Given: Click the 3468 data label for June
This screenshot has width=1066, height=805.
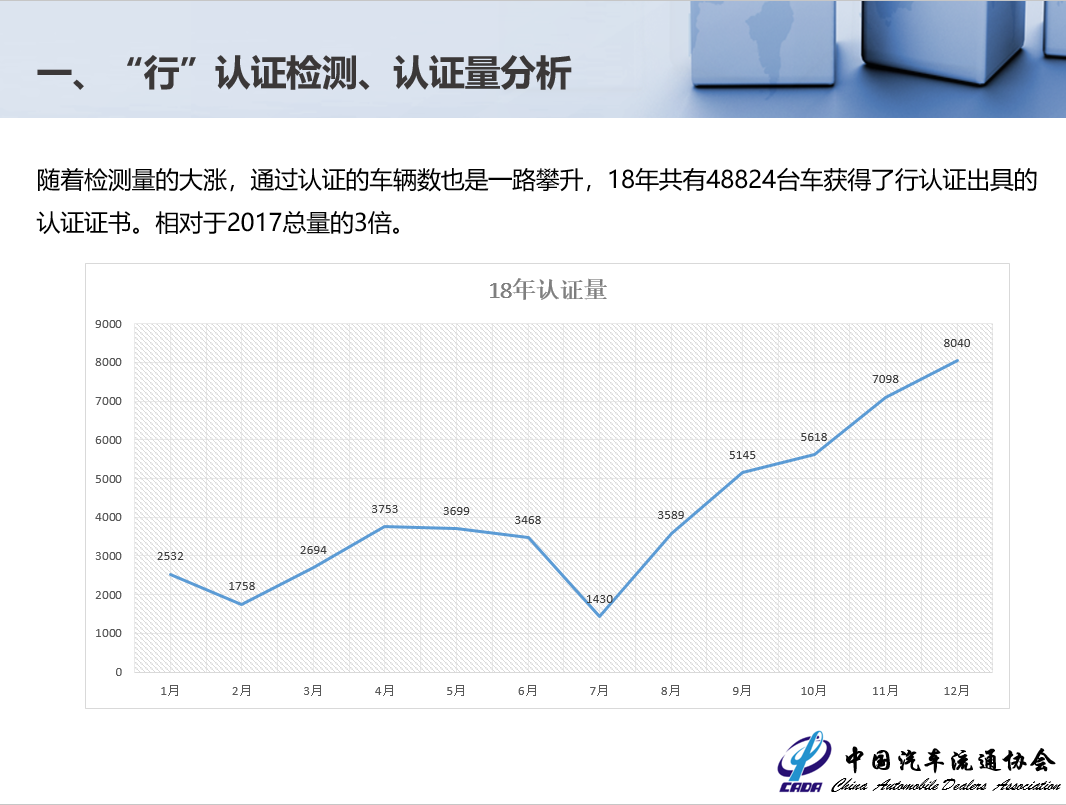Looking at the screenshot, I should (x=528, y=520).
